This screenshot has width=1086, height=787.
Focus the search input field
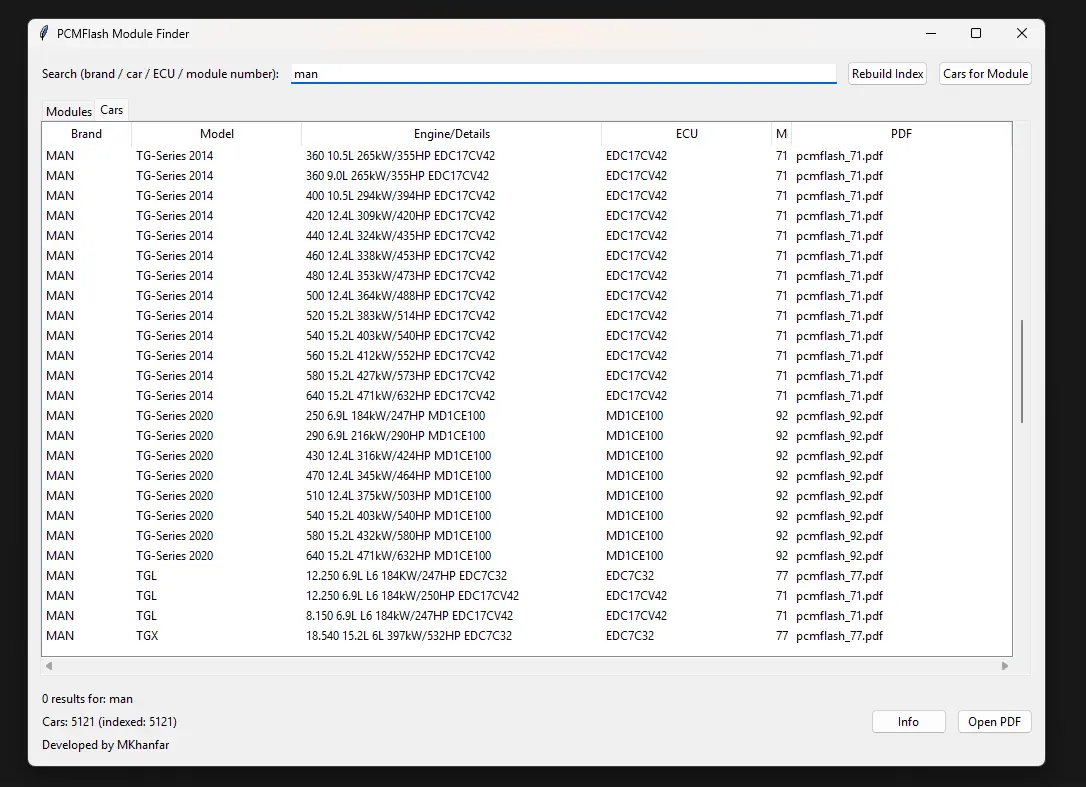point(563,74)
